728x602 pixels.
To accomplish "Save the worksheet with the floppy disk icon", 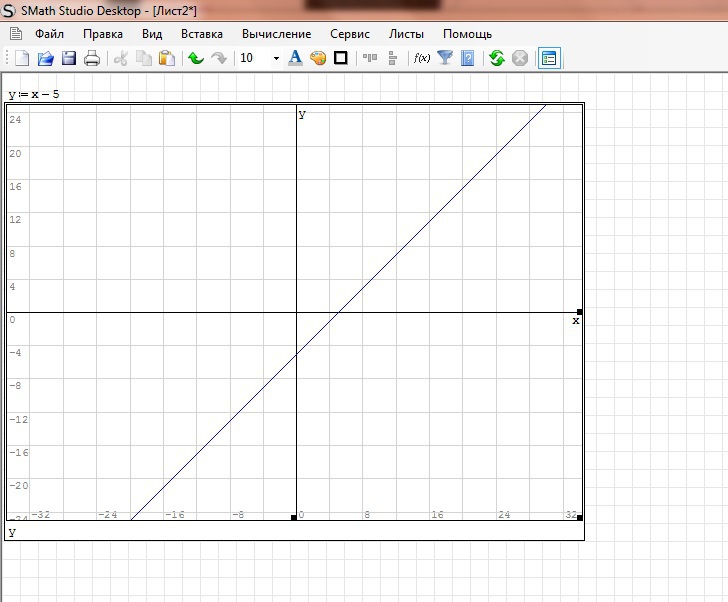I will point(69,58).
